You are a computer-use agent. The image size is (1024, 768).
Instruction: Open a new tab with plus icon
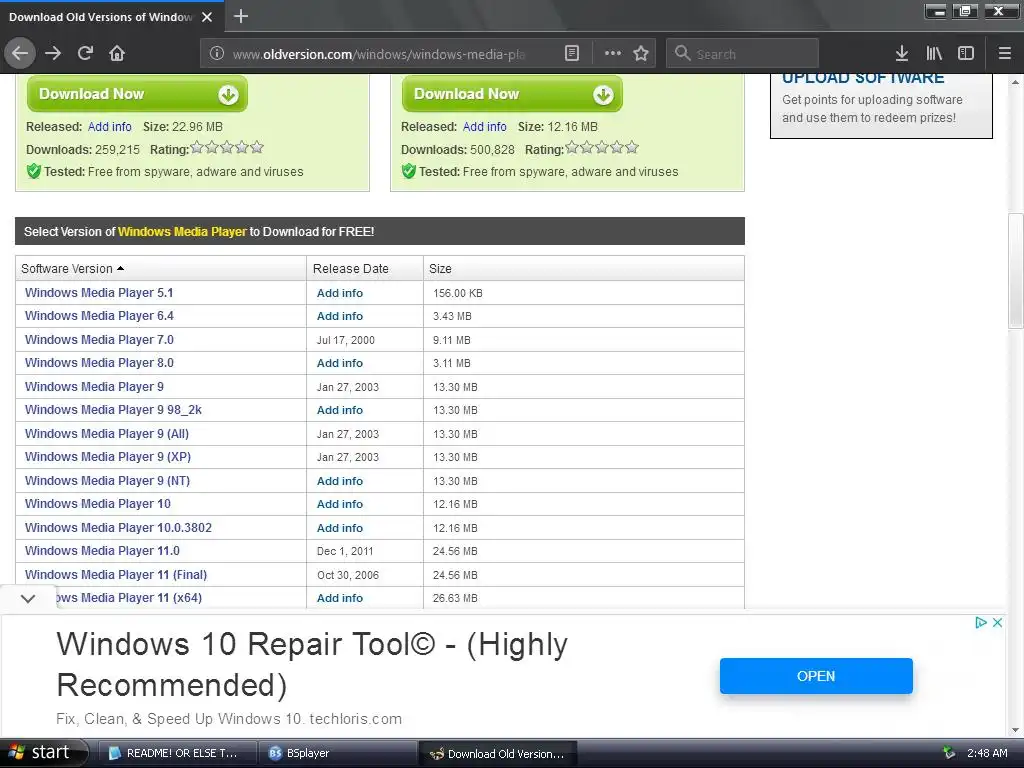(241, 16)
